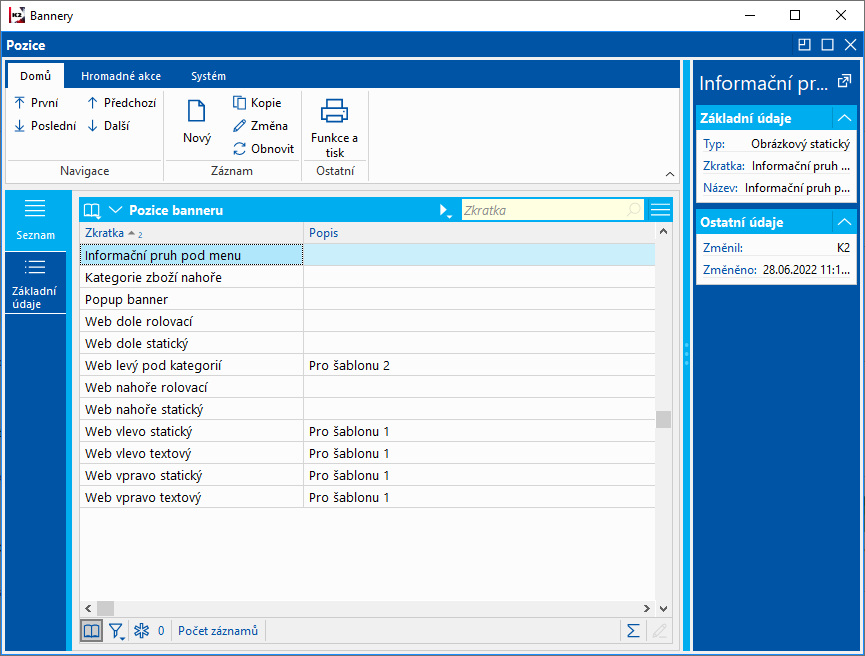The width and height of the screenshot is (865, 656).
Task: Open Funkce a tisk printer icon
Action: pos(334,111)
